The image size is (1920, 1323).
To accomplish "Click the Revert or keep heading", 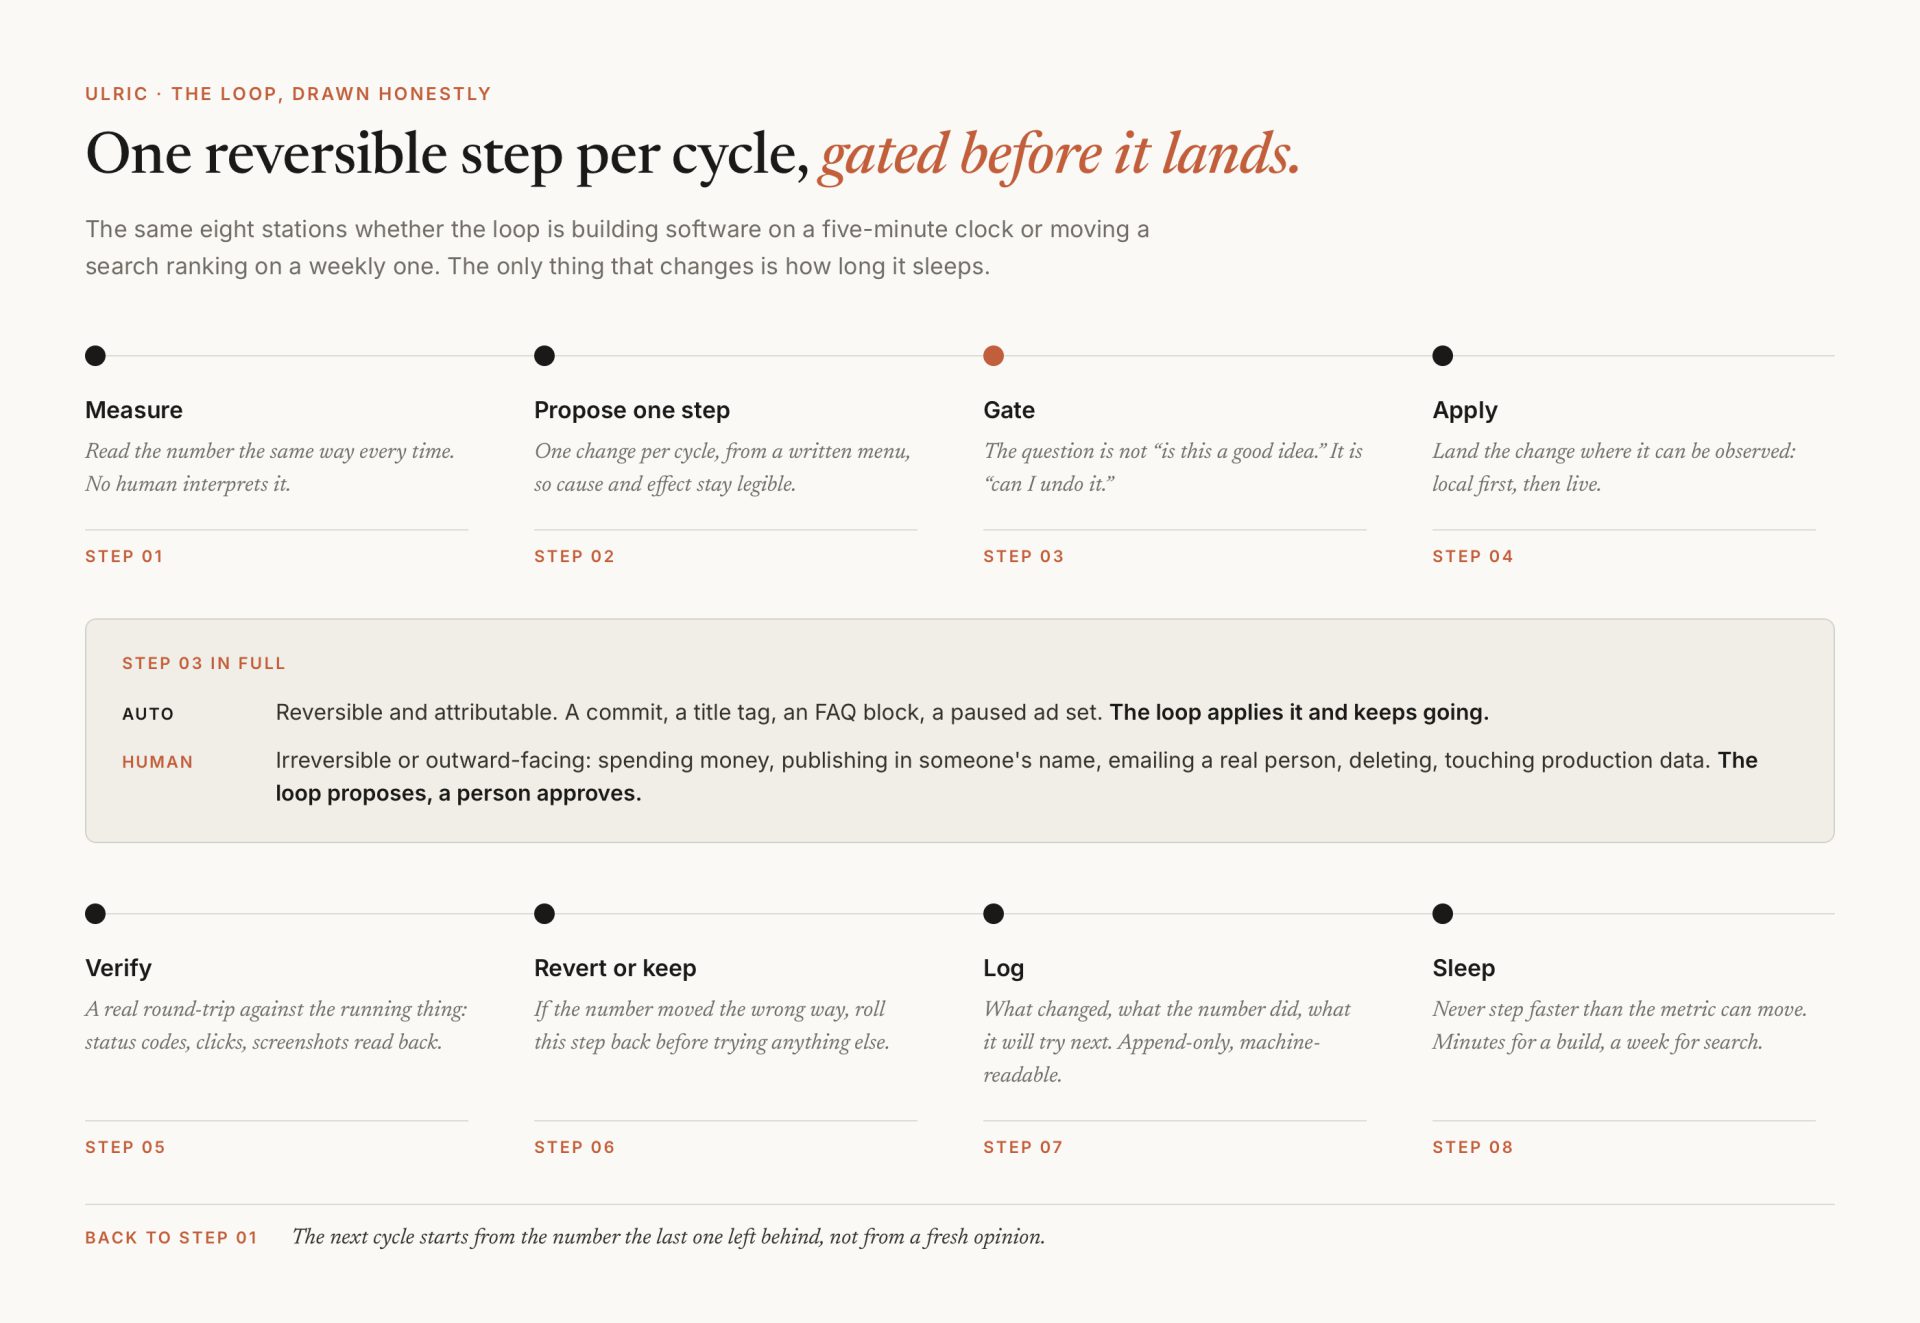I will pyautogui.click(x=615, y=968).
